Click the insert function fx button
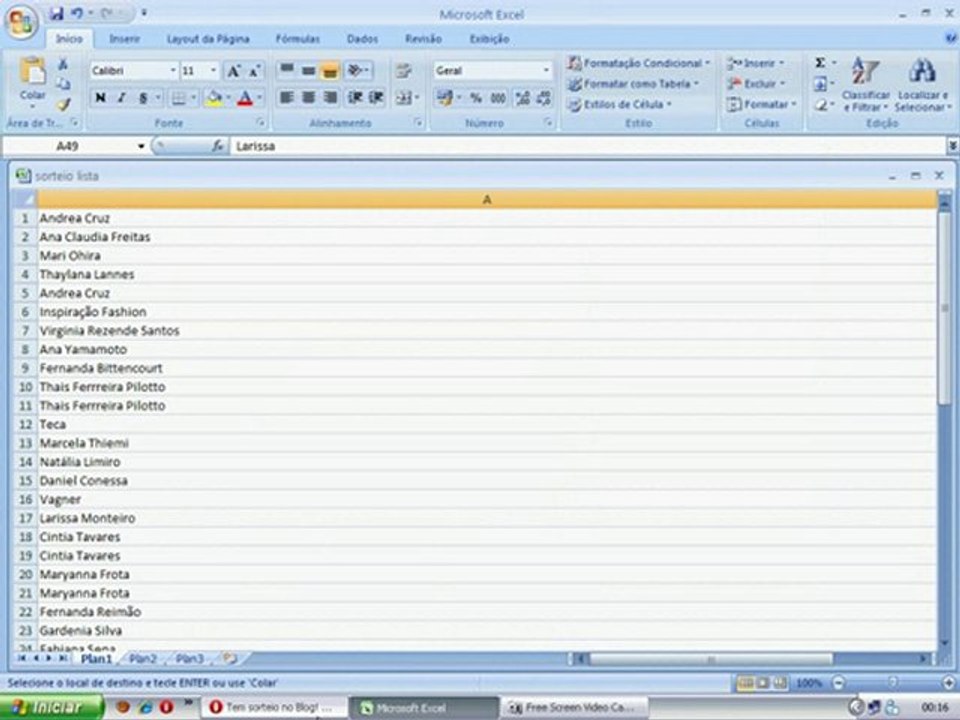960x720 pixels. [x=217, y=146]
